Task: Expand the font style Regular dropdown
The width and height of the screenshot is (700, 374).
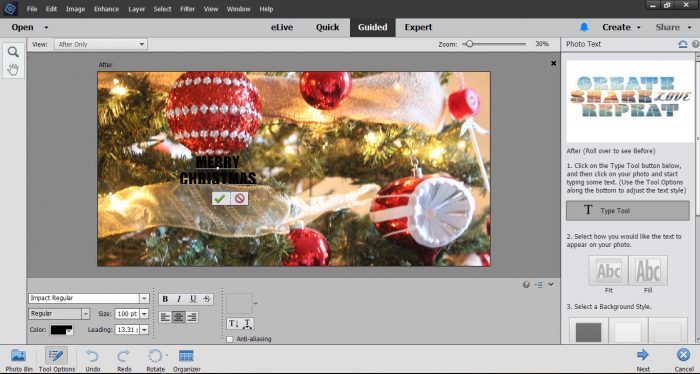Action: (85, 314)
